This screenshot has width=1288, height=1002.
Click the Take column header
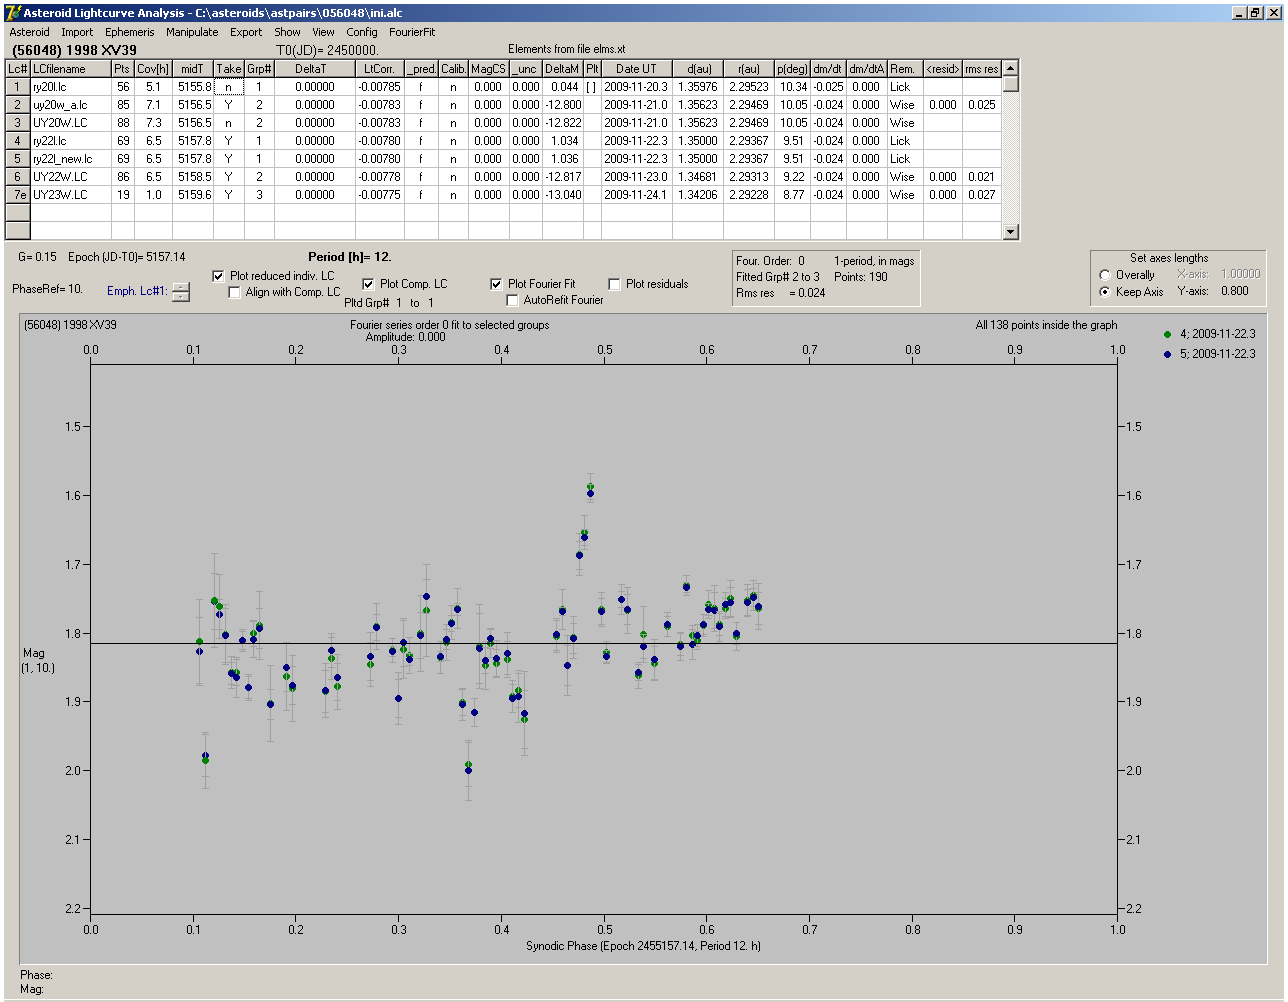pyautogui.click(x=228, y=69)
